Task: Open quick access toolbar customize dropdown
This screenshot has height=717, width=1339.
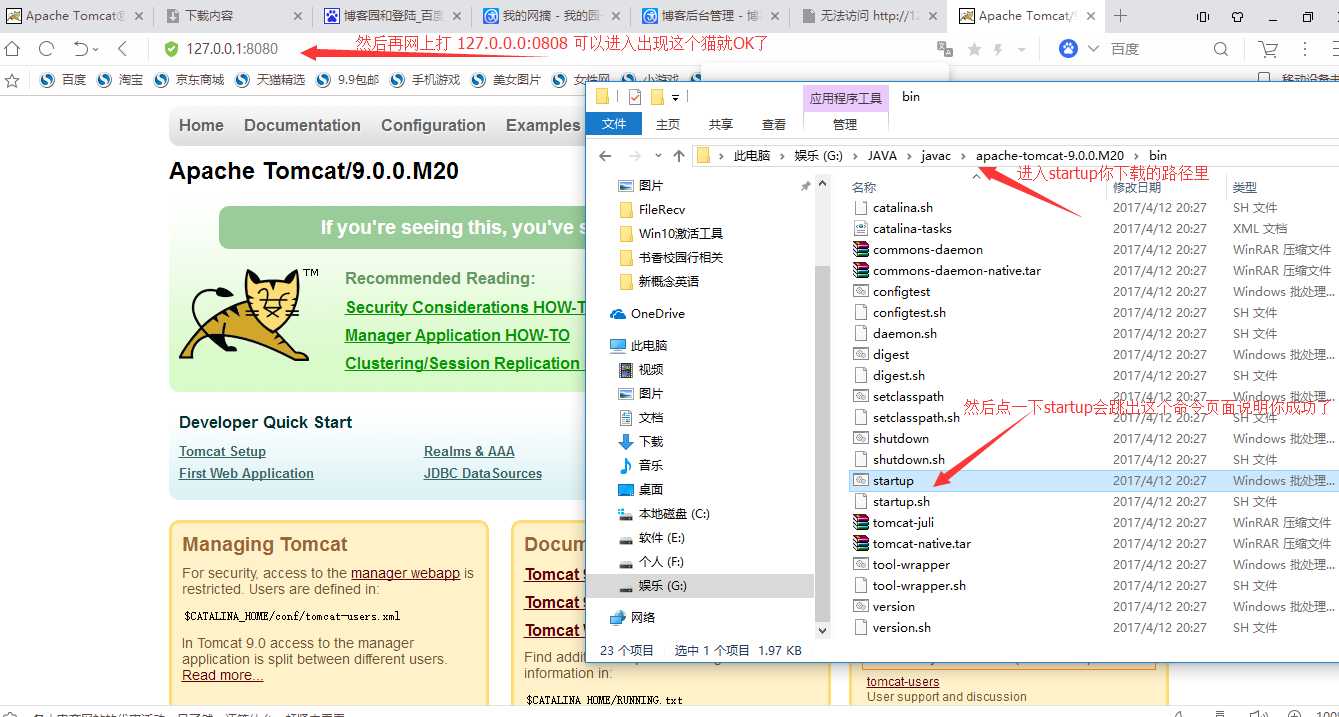Action: tap(675, 97)
